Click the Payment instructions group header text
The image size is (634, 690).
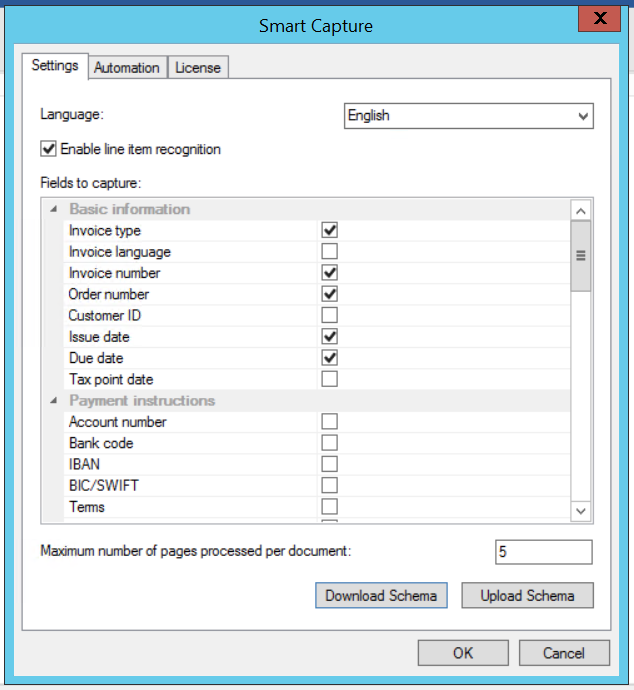click(142, 400)
